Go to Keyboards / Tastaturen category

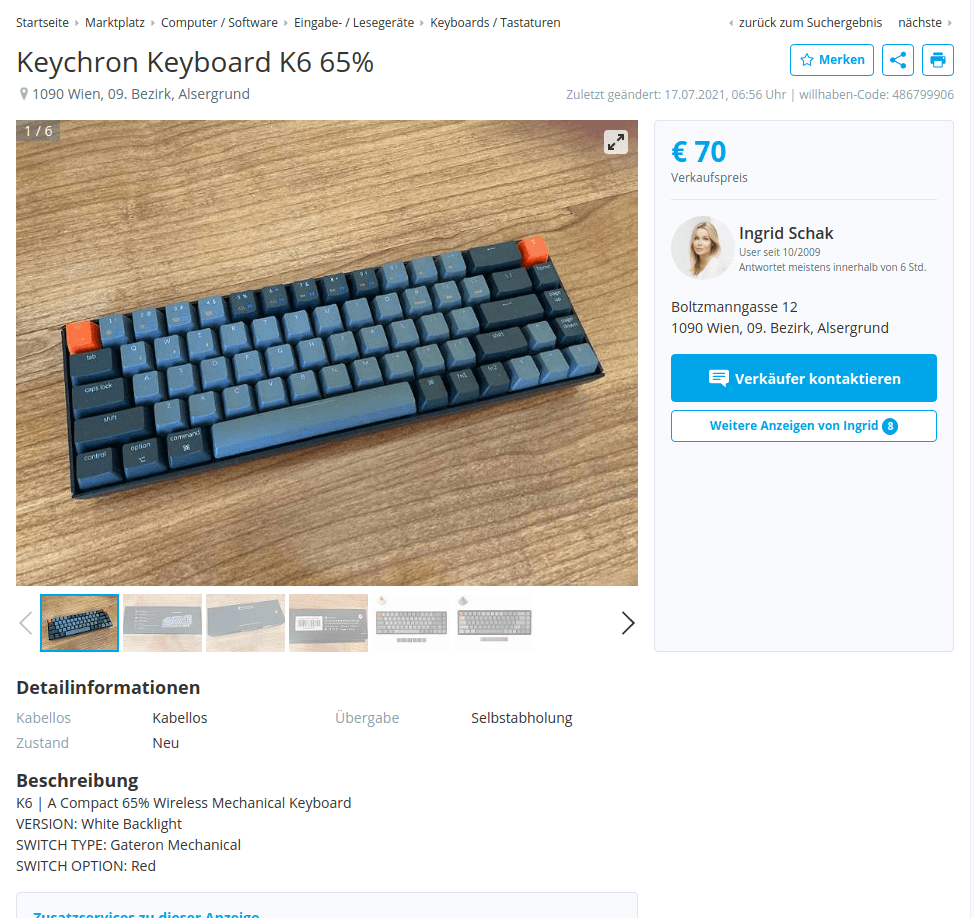click(495, 23)
